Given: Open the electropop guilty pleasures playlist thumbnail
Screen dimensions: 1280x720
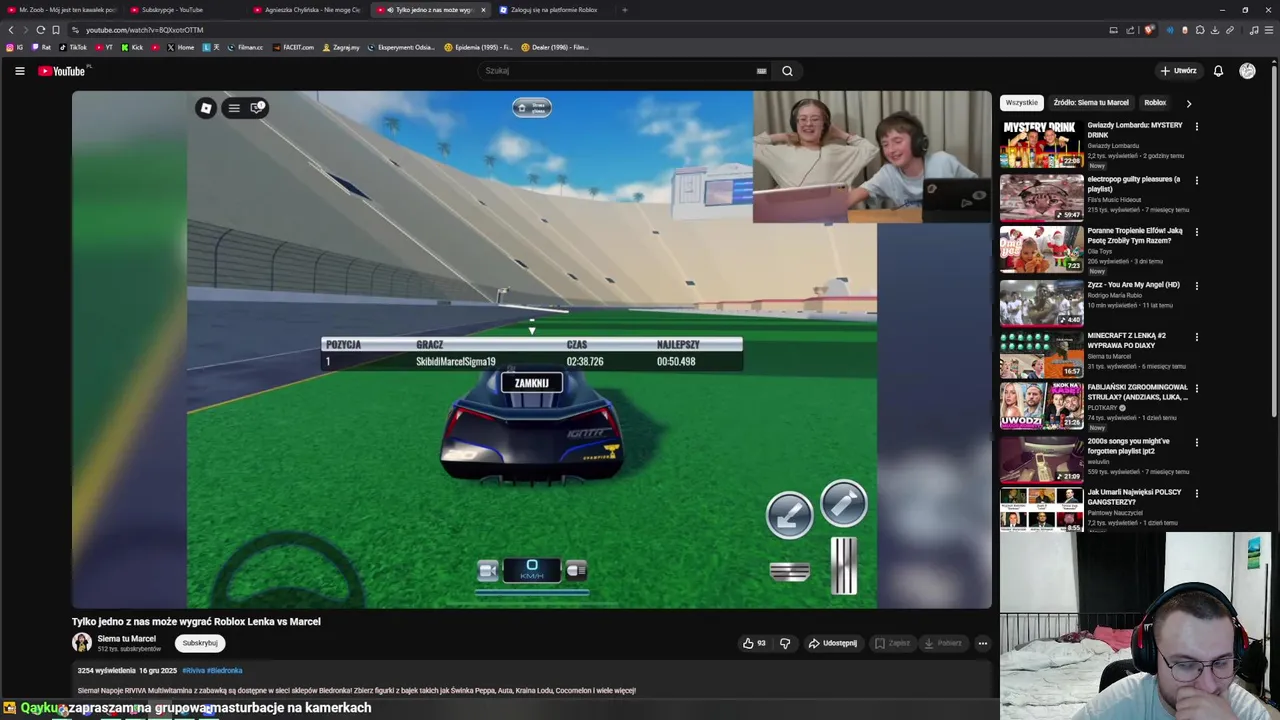Looking at the screenshot, I should tap(1041, 198).
